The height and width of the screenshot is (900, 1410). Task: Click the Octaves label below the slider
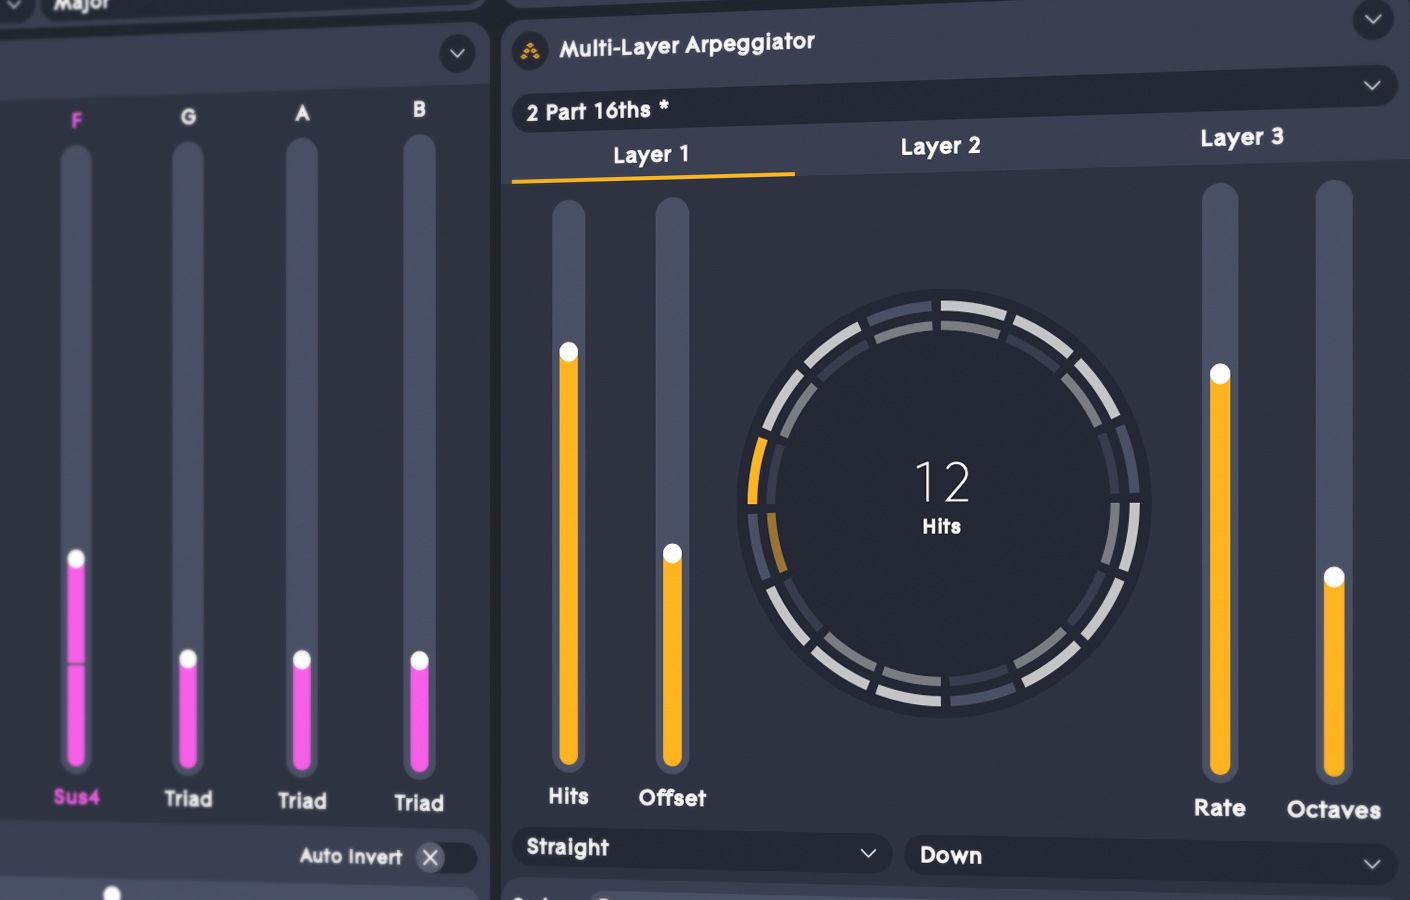pyautogui.click(x=1334, y=810)
